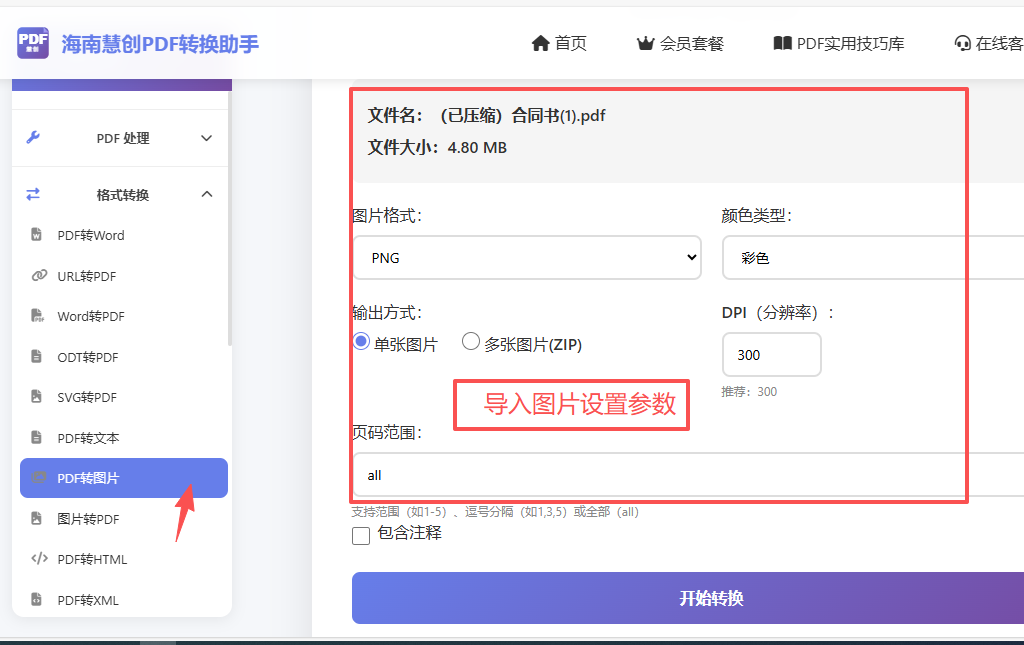Click the 开始转换 button
The height and width of the screenshot is (645, 1024).
[x=688, y=598]
